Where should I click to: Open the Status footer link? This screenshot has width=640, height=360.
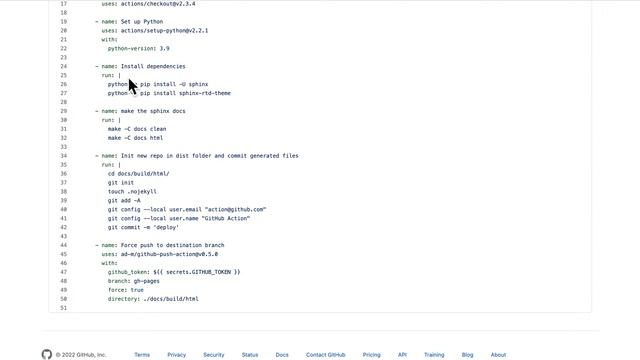point(250,355)
